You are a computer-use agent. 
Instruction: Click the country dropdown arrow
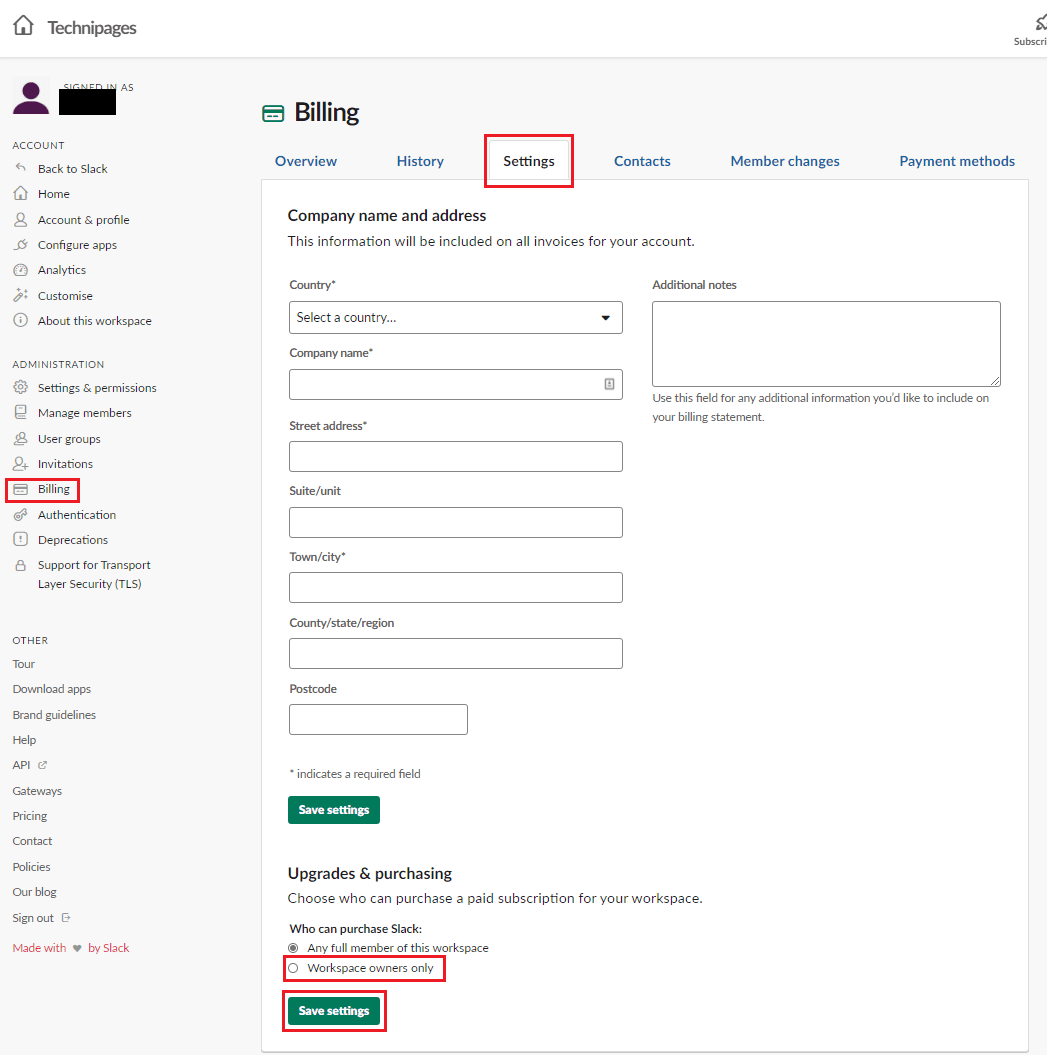point(606,318)
